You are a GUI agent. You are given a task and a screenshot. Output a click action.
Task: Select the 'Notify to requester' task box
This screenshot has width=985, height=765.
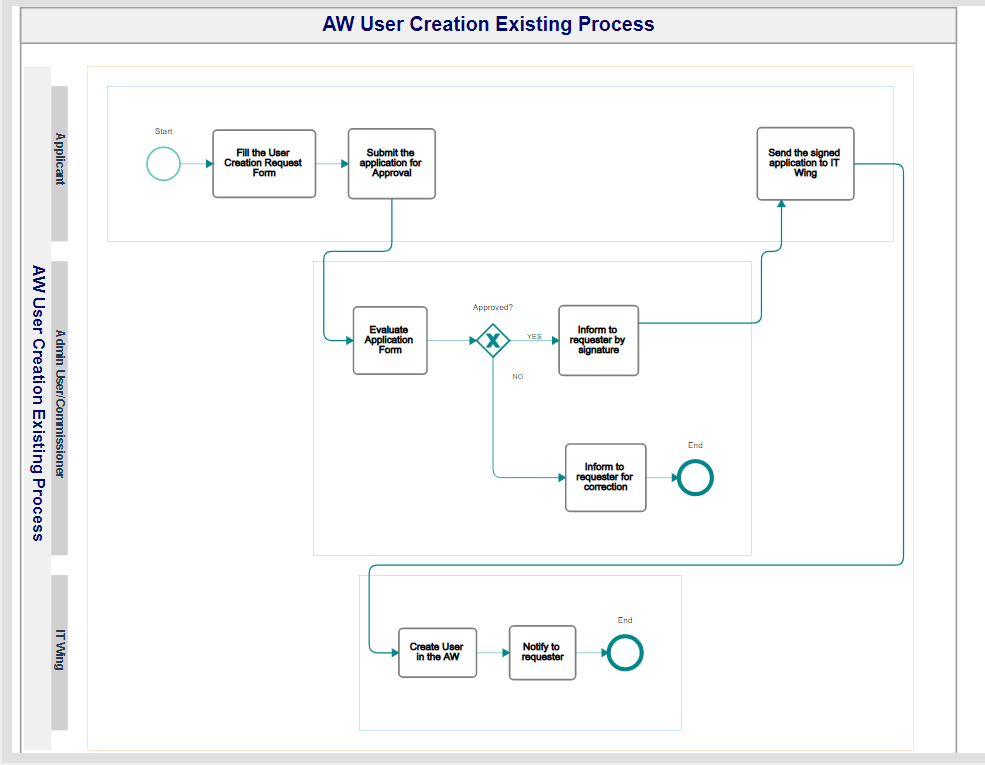[x=542, y=653]
